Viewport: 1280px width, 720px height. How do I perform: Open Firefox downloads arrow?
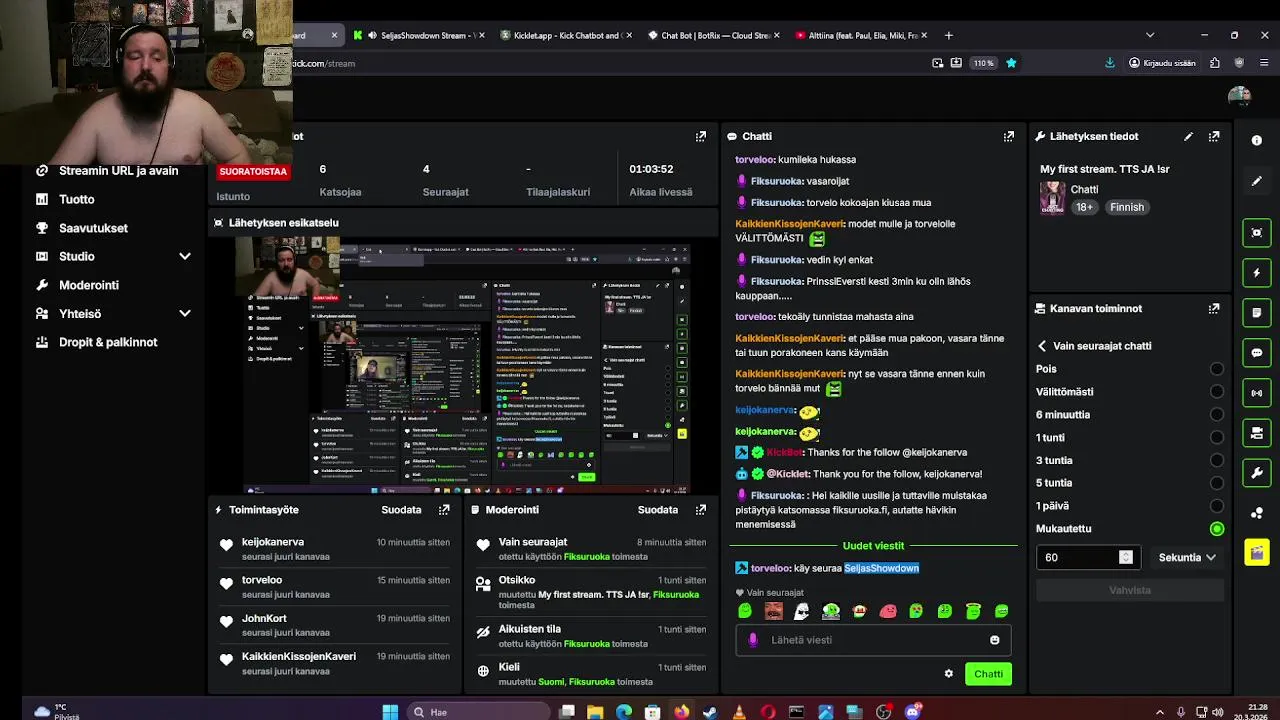(1110, 63)
